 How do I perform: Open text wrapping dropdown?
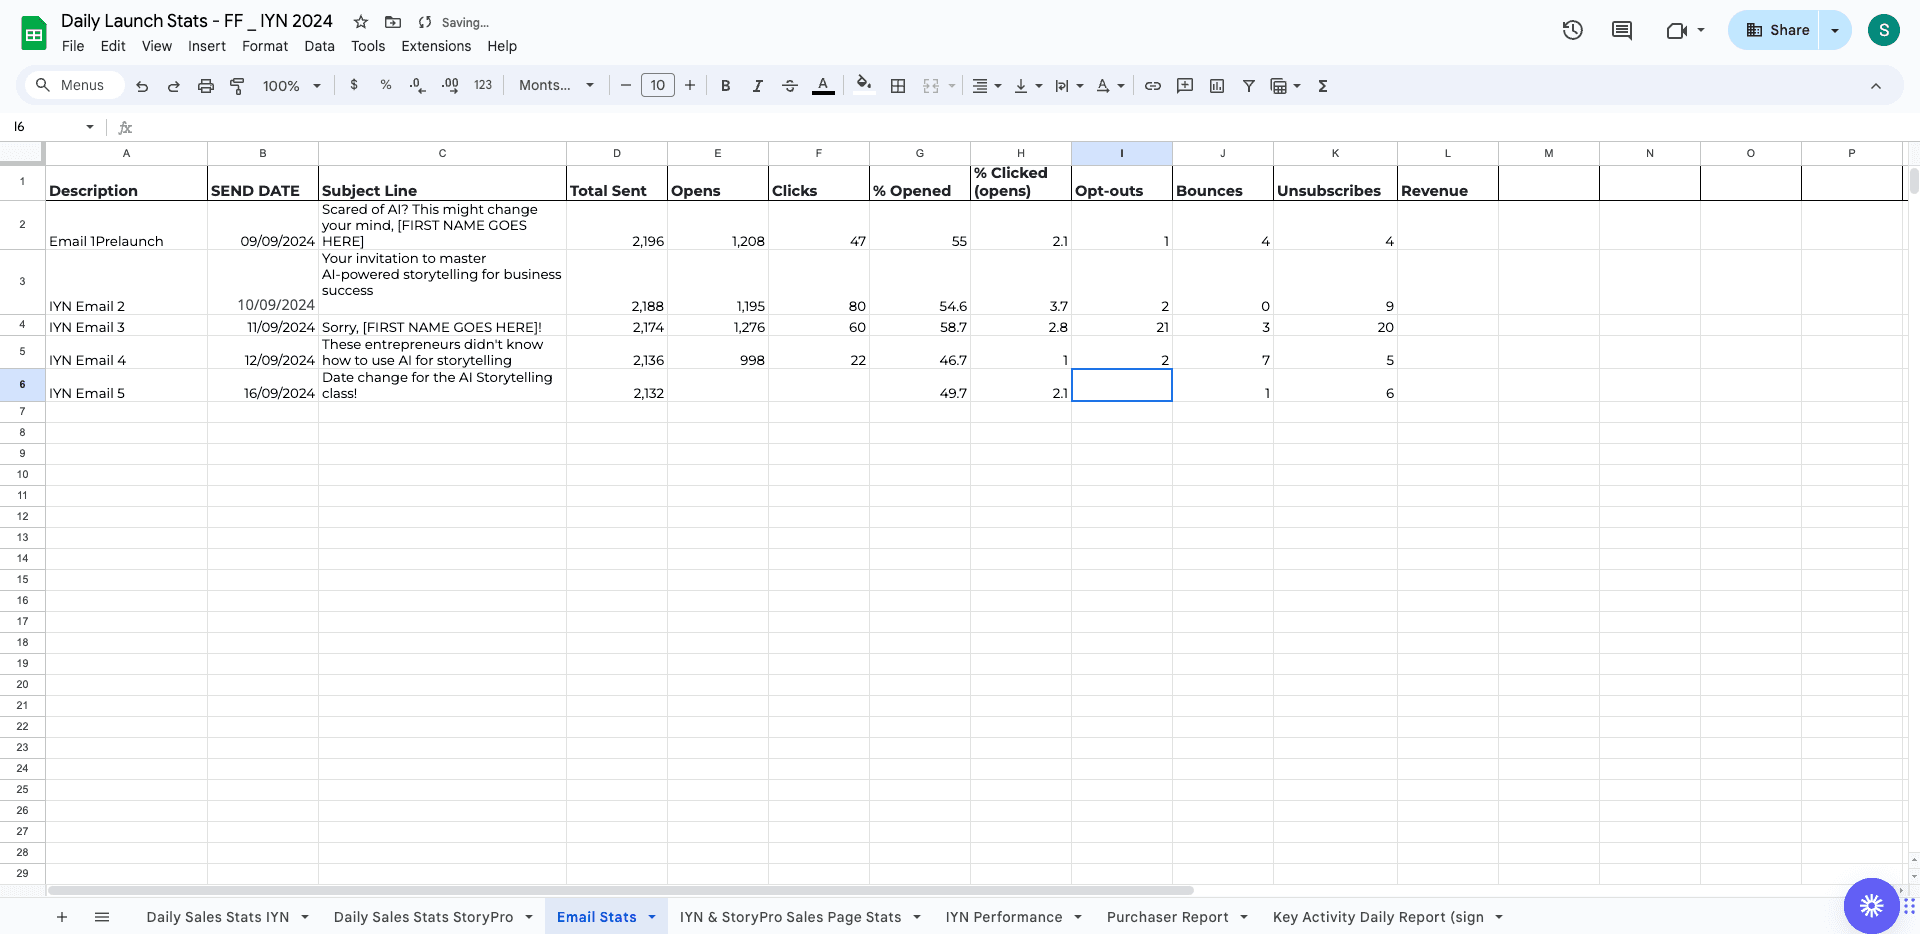point(1069,86)
